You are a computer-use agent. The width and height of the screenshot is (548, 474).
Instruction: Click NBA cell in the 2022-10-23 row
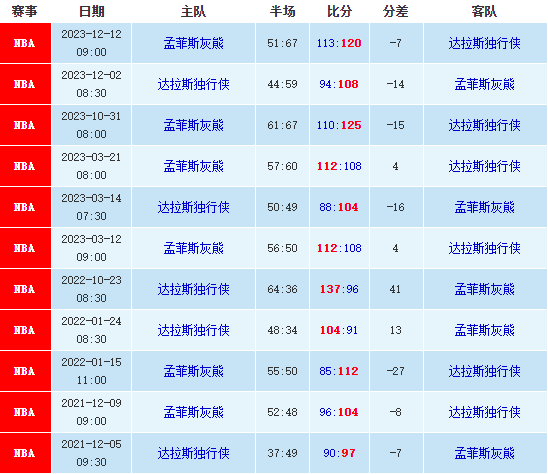pos(25,289)
